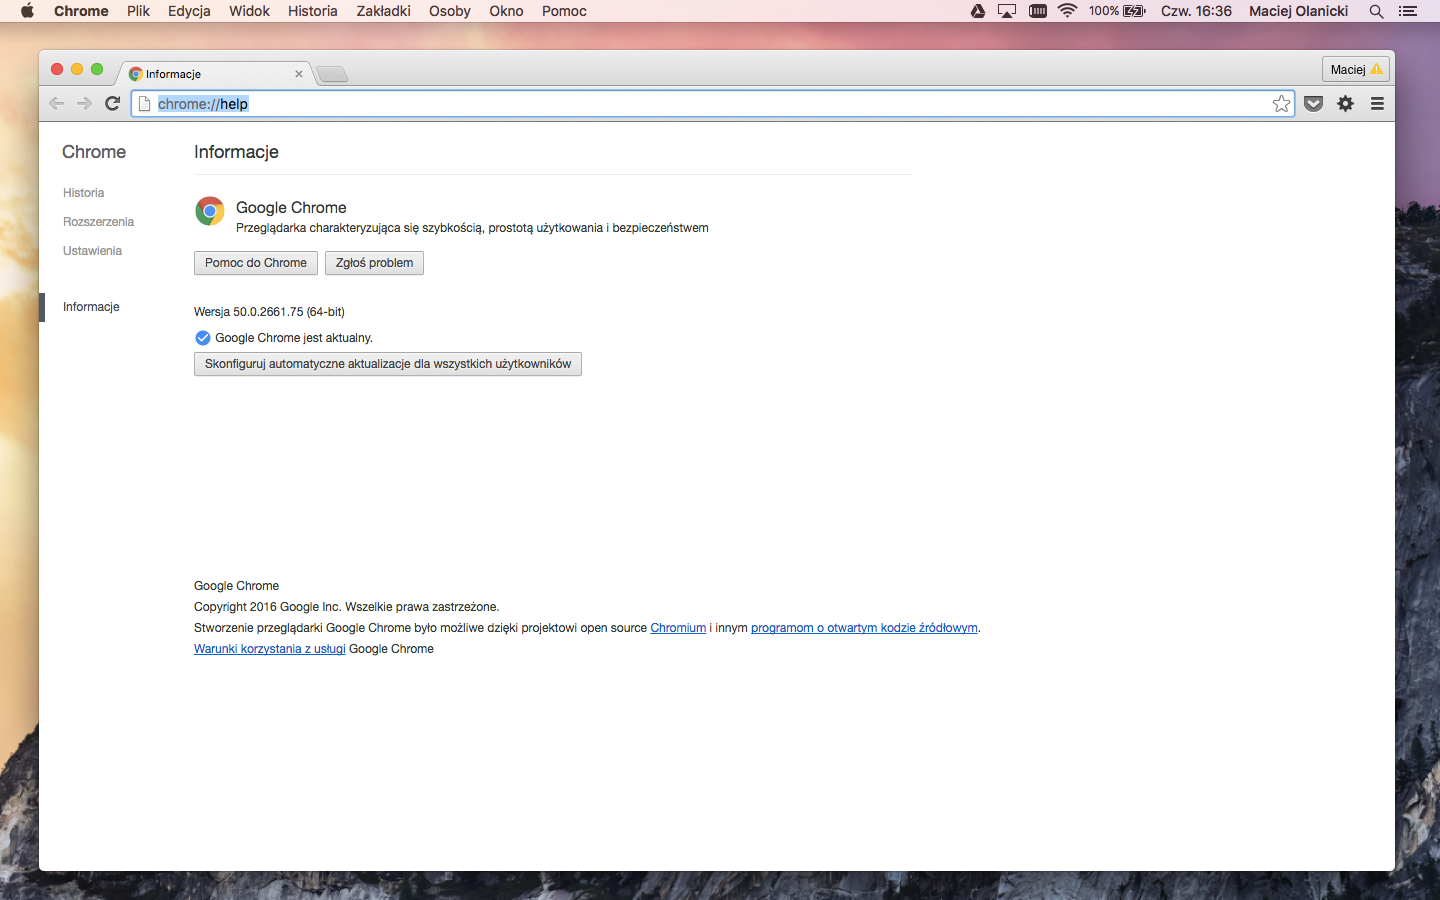Viewport: 1440px width, 900px height.
Task: Open the Chrome hamburger menu
Action: [1377, 103]
